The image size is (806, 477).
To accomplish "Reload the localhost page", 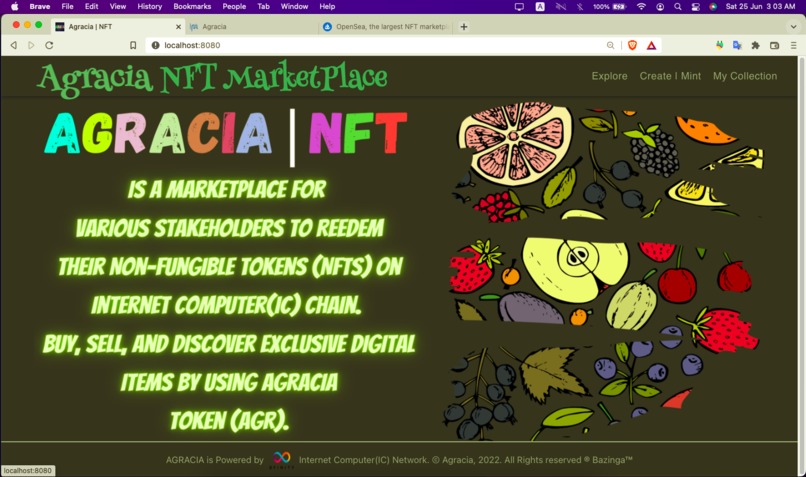I will [49, 45].
